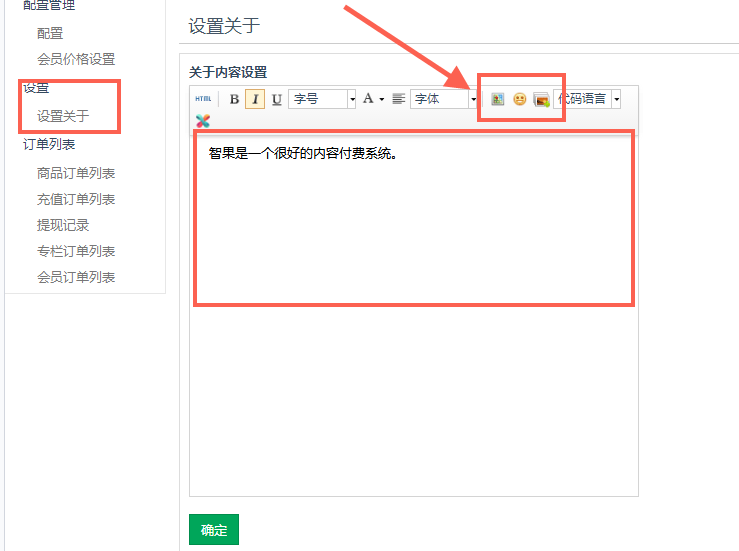This screenshot has height=551, width=739.
Task: Click the text 智果是一个很好的内容付费系统。
Action: tap(303, 153)
